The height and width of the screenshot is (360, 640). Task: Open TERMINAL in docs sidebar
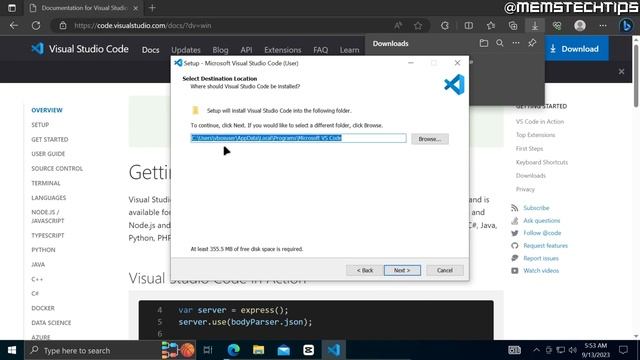click(x=46, y=183)
